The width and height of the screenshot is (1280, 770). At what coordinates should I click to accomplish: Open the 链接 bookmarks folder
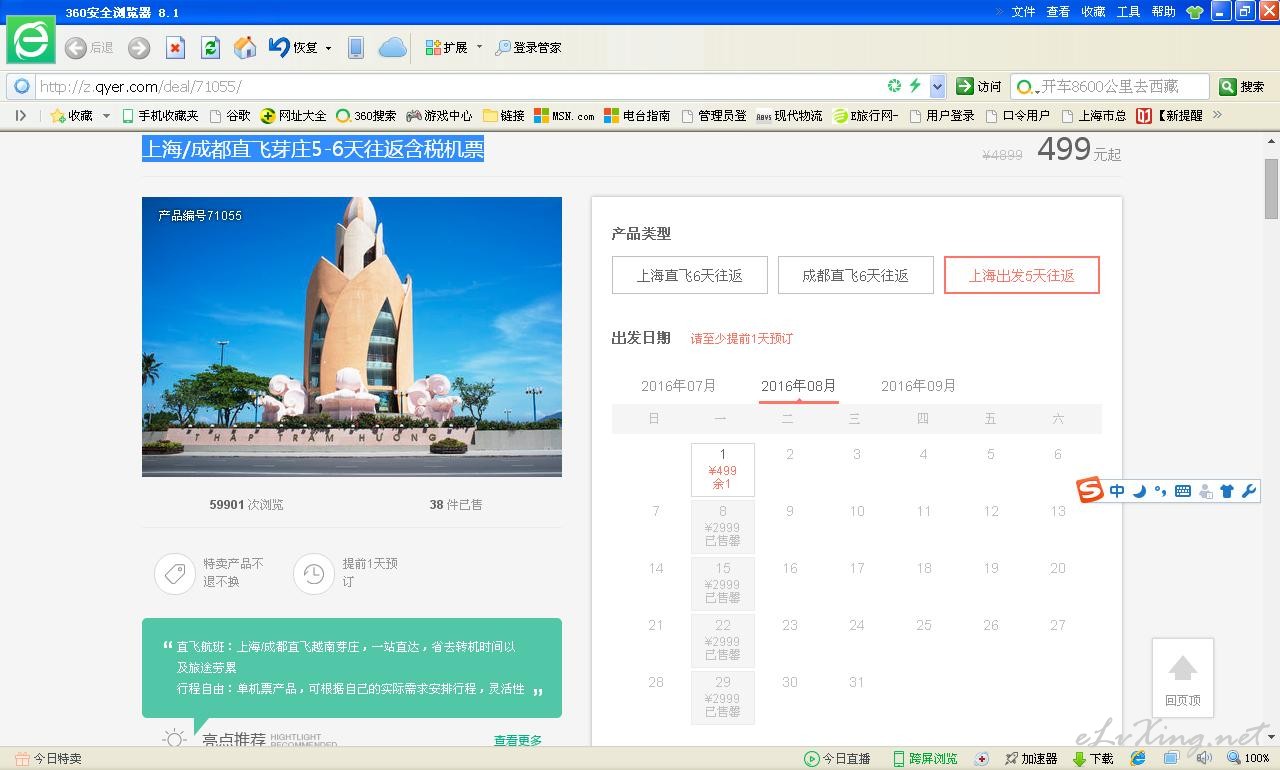click(x=503, y=116)
